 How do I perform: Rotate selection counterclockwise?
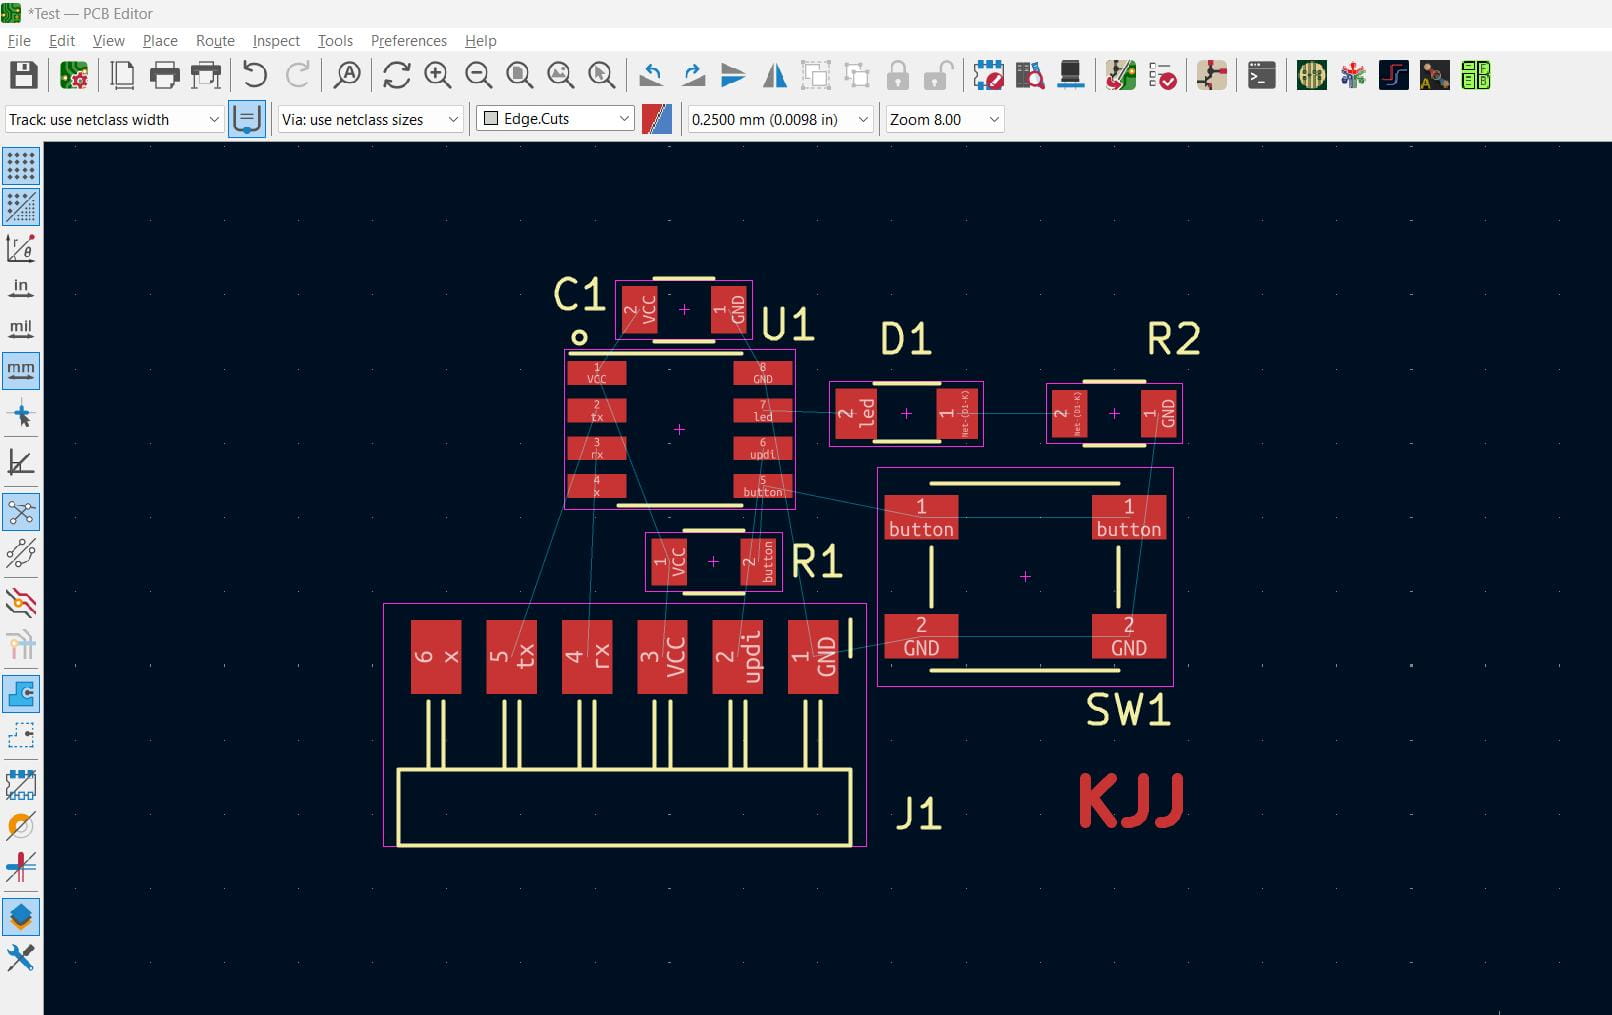(651, 75)
